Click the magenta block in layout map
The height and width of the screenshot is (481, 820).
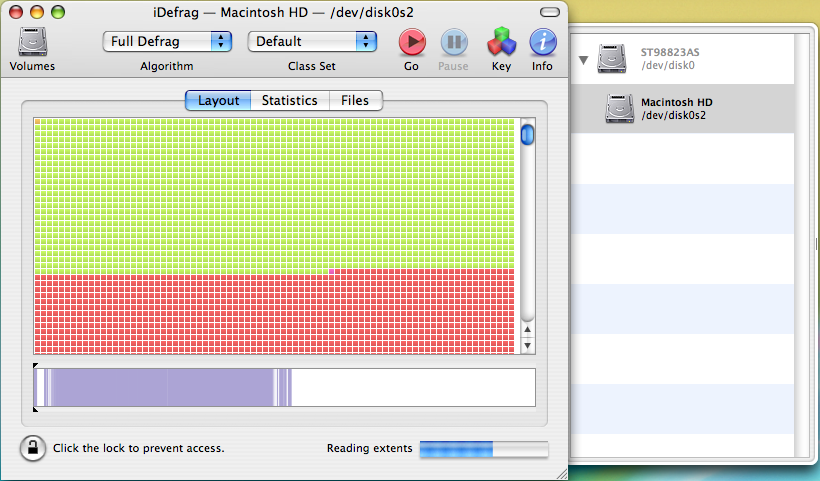(332, 272)
